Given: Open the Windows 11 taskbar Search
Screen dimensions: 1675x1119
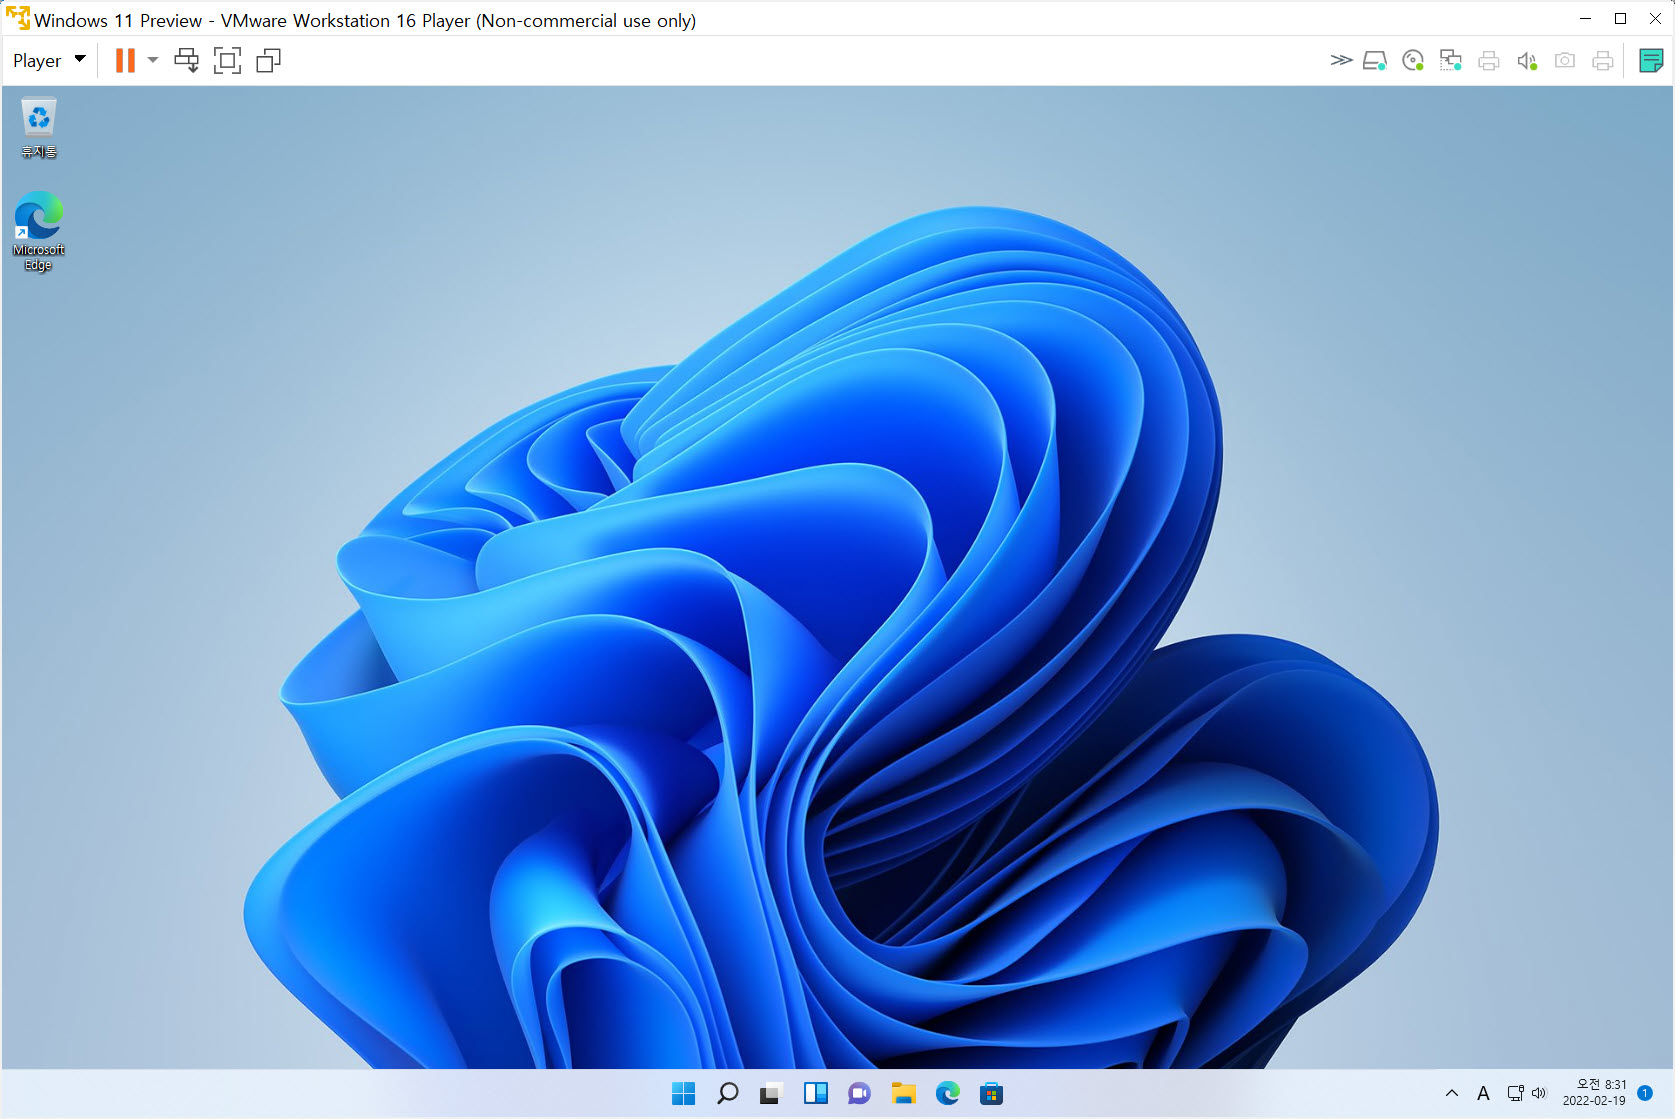Looking at the screenshot, I should pyautogui.click(x=727, y=1093).
